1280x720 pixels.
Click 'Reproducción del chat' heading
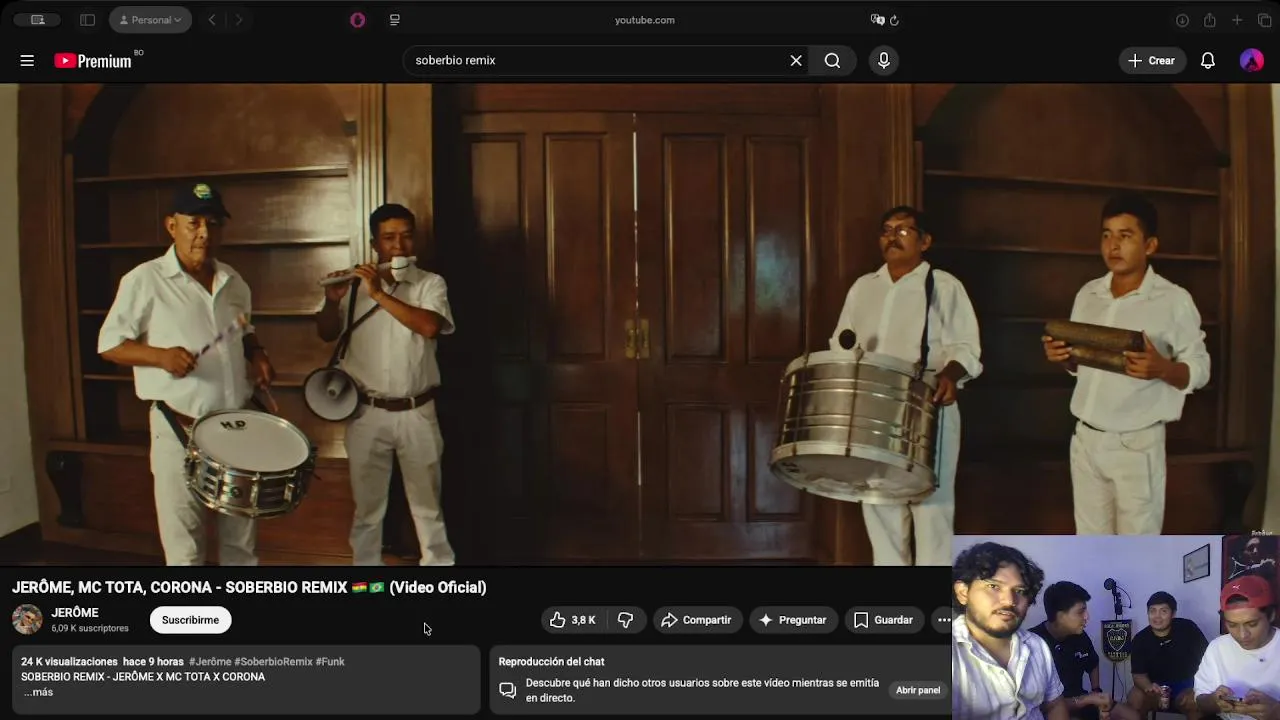(551, 662)
